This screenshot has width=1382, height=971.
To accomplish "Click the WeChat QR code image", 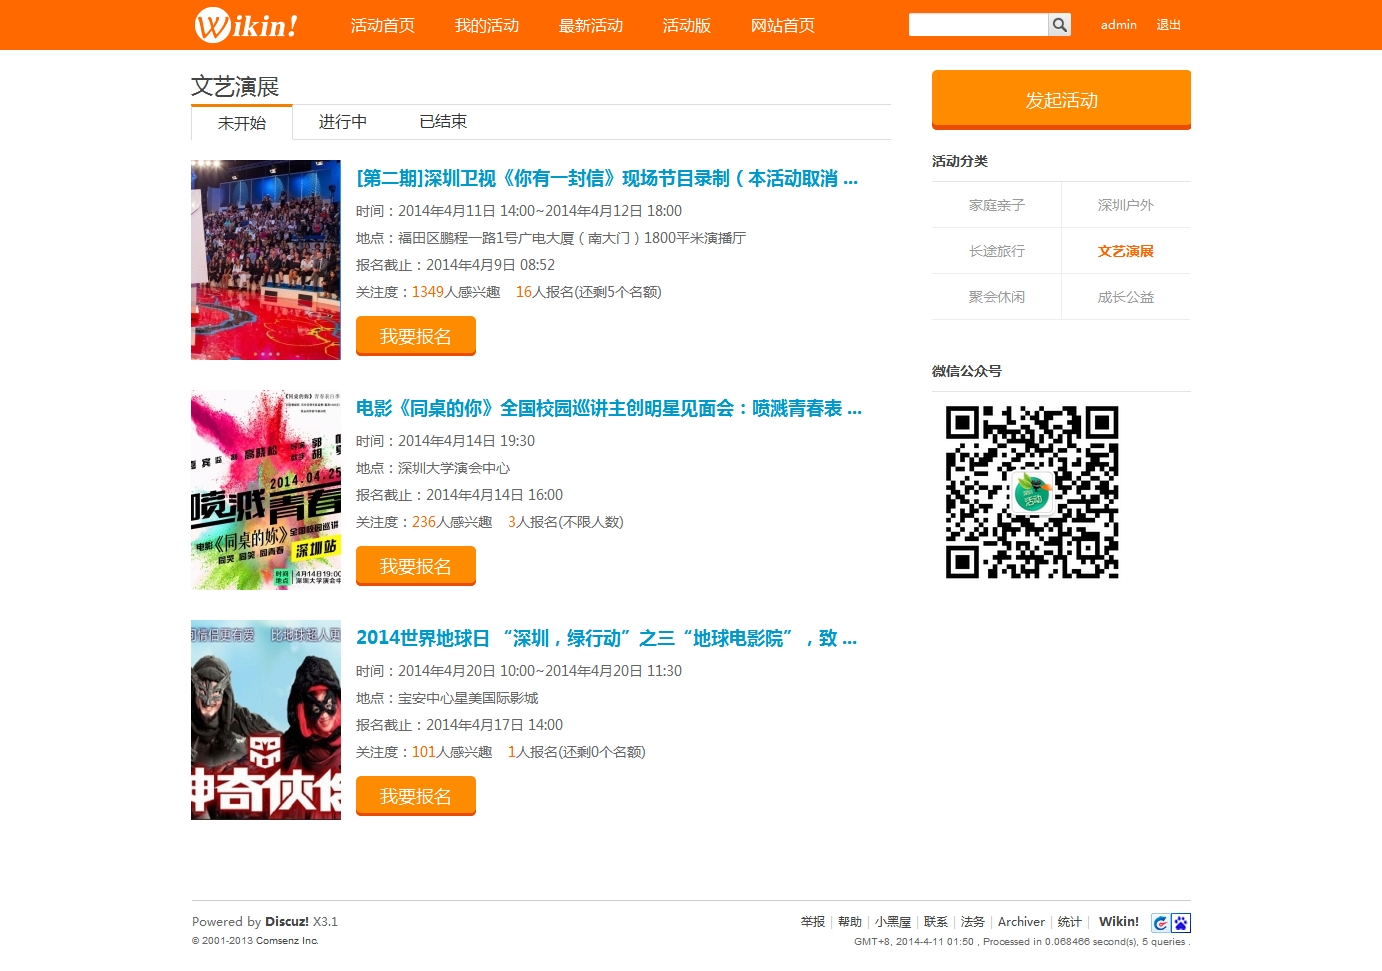I will (1032, 492).
